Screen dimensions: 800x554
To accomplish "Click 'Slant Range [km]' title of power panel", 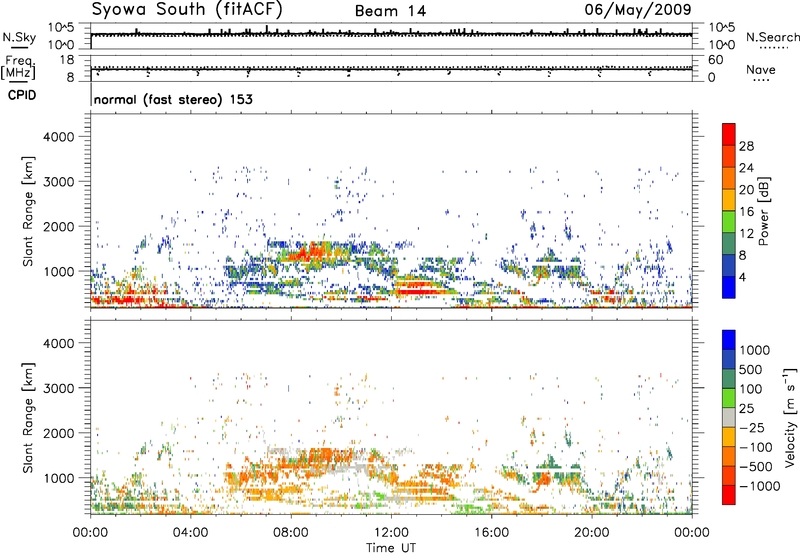I will click(x=28, y=211).
